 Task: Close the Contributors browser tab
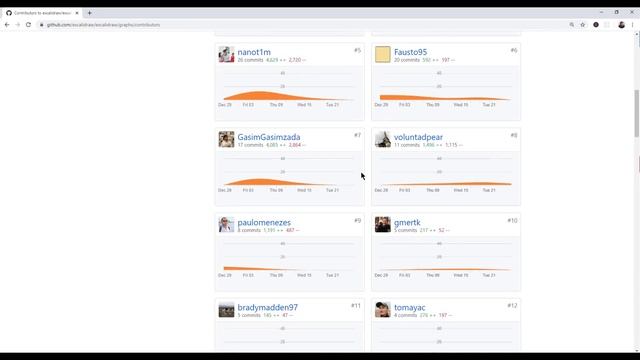coord(77,13)
